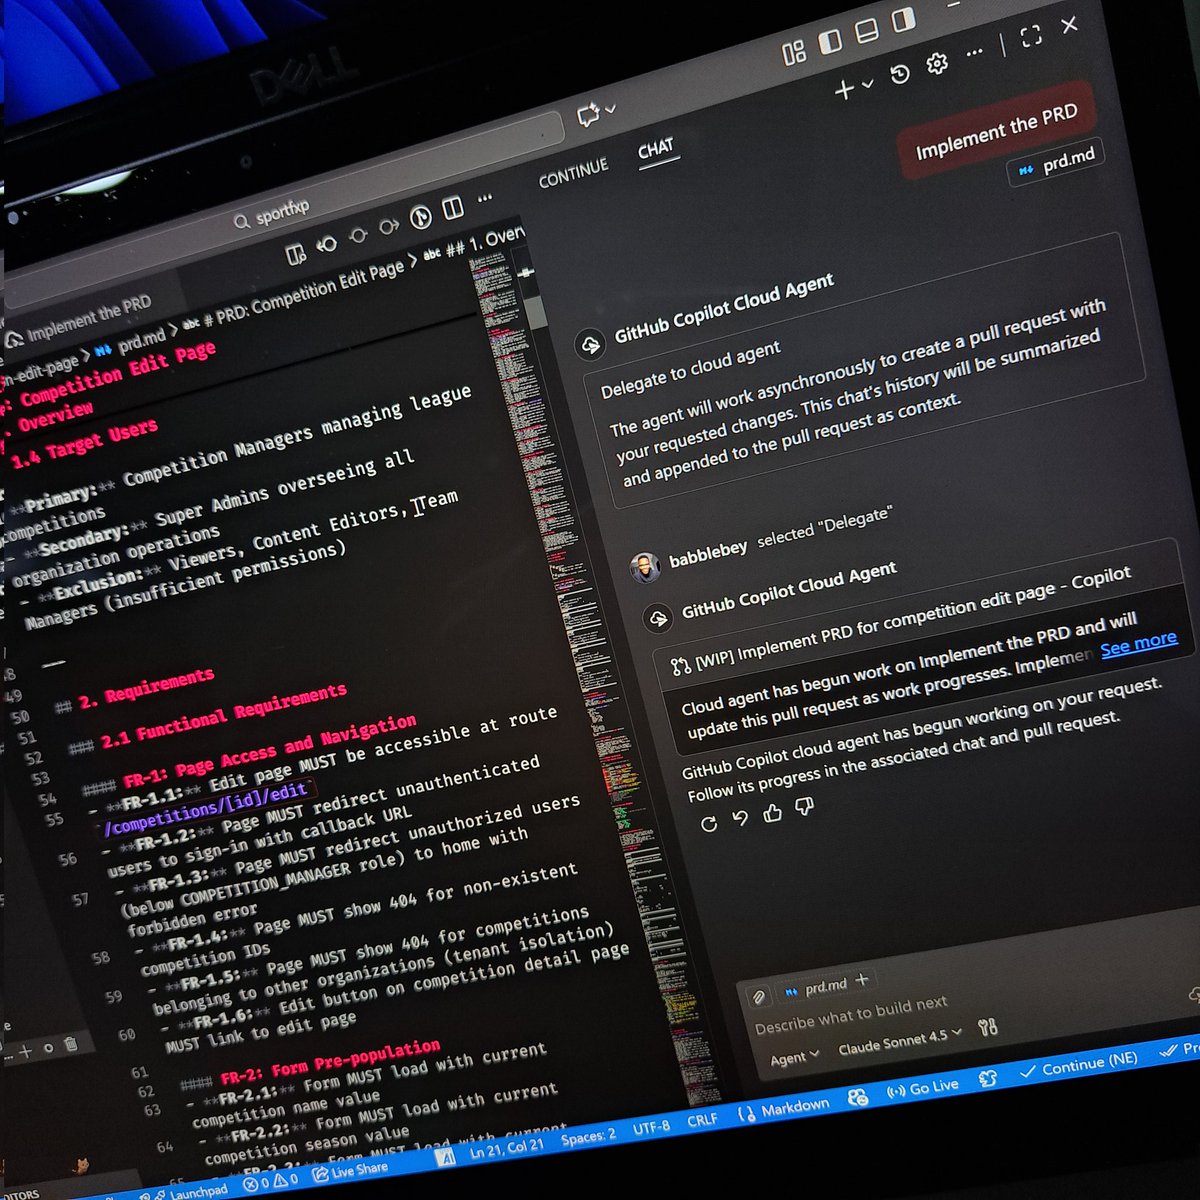Click the delegate cloud icon in chat input

click(1193, 994)
